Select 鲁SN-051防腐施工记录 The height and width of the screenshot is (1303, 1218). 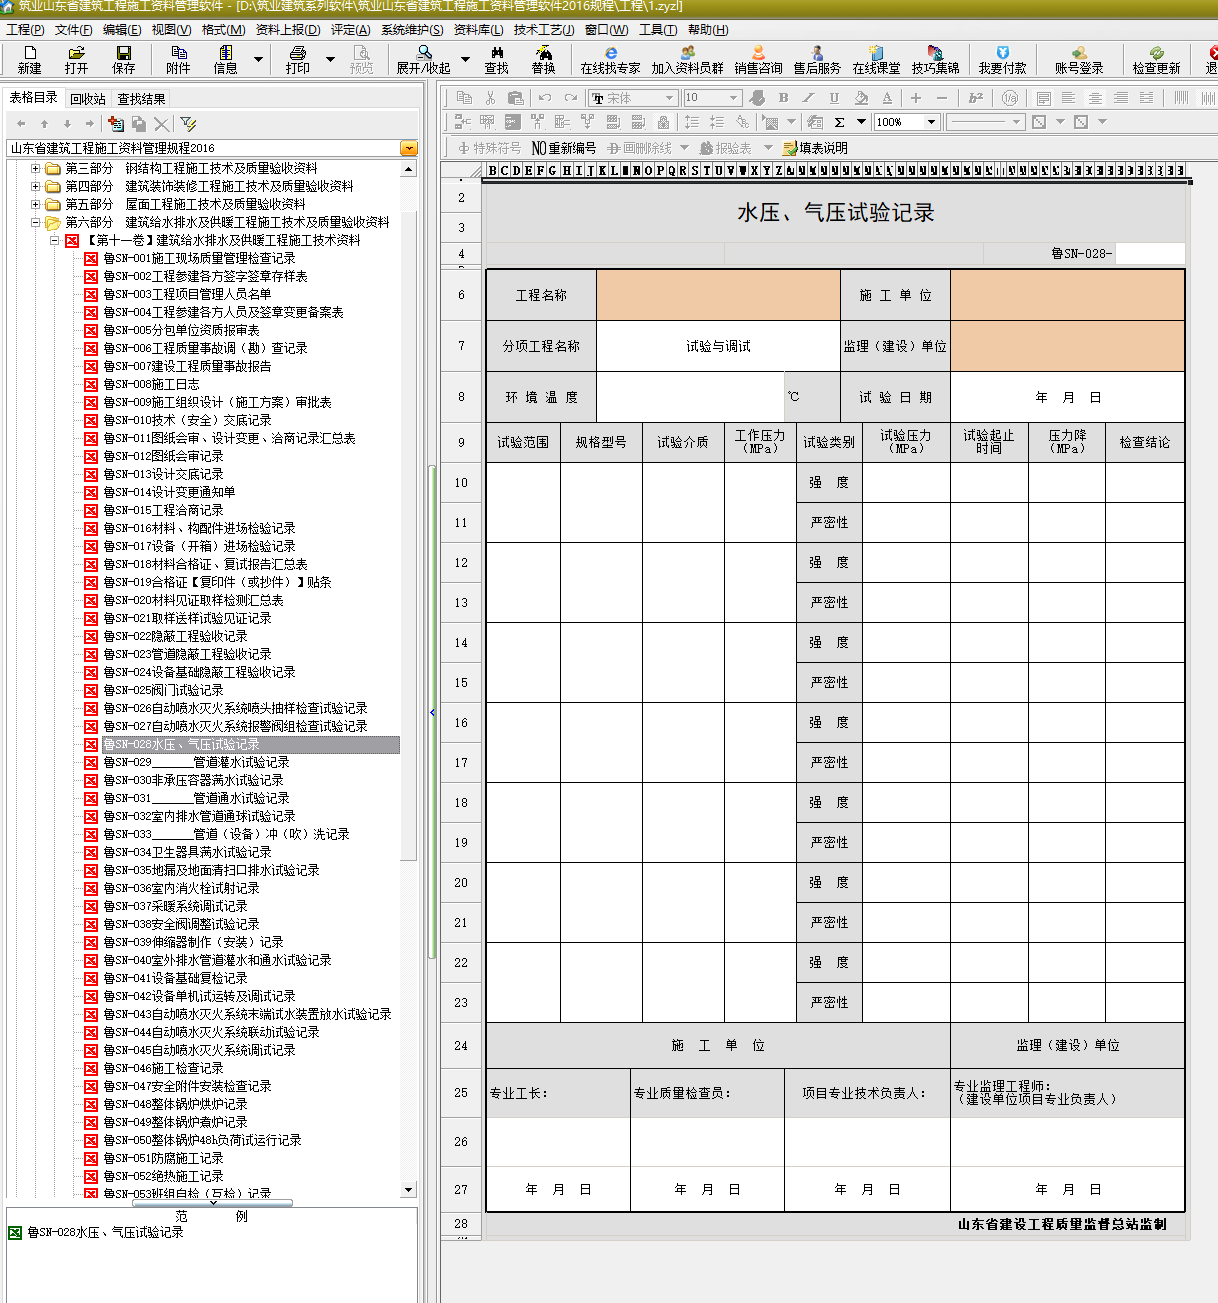tap(163, 1158)
